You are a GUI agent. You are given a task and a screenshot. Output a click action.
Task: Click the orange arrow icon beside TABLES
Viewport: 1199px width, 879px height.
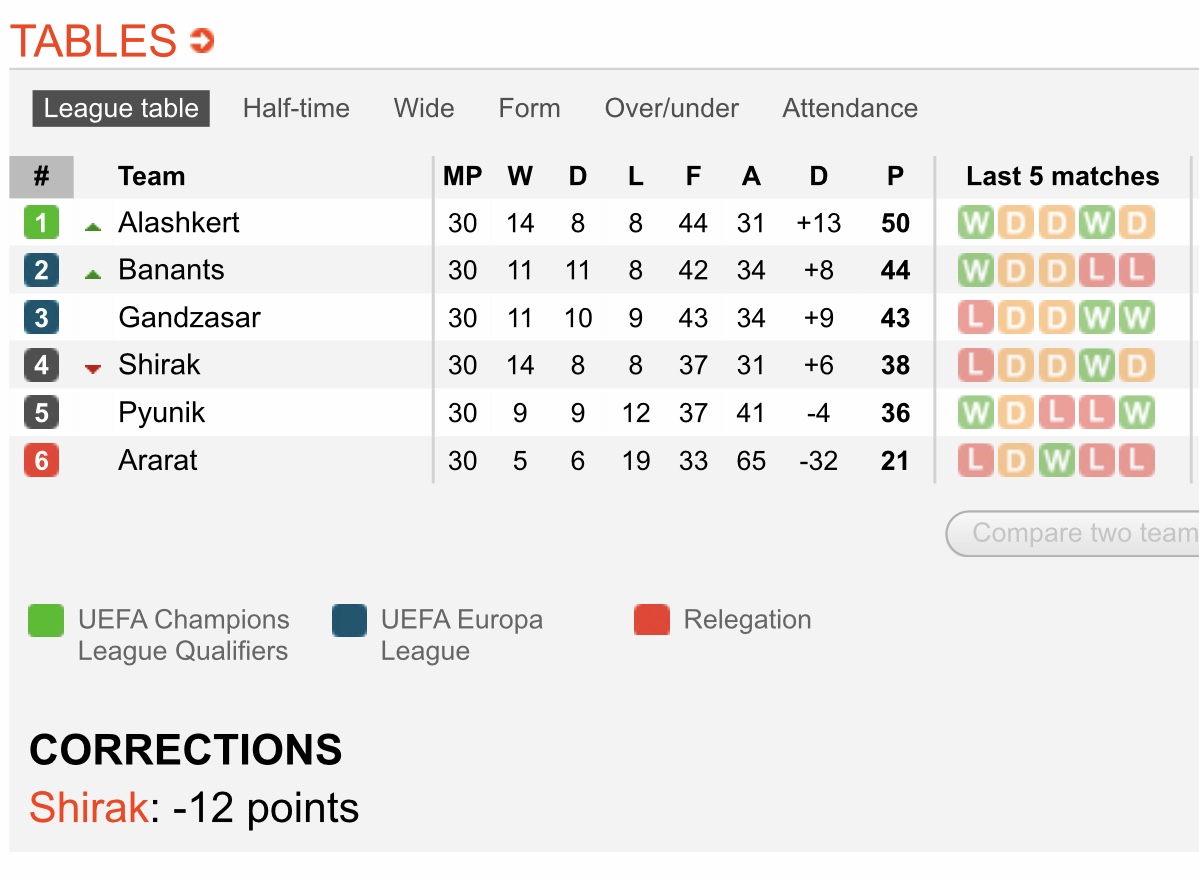coord(202,41)
